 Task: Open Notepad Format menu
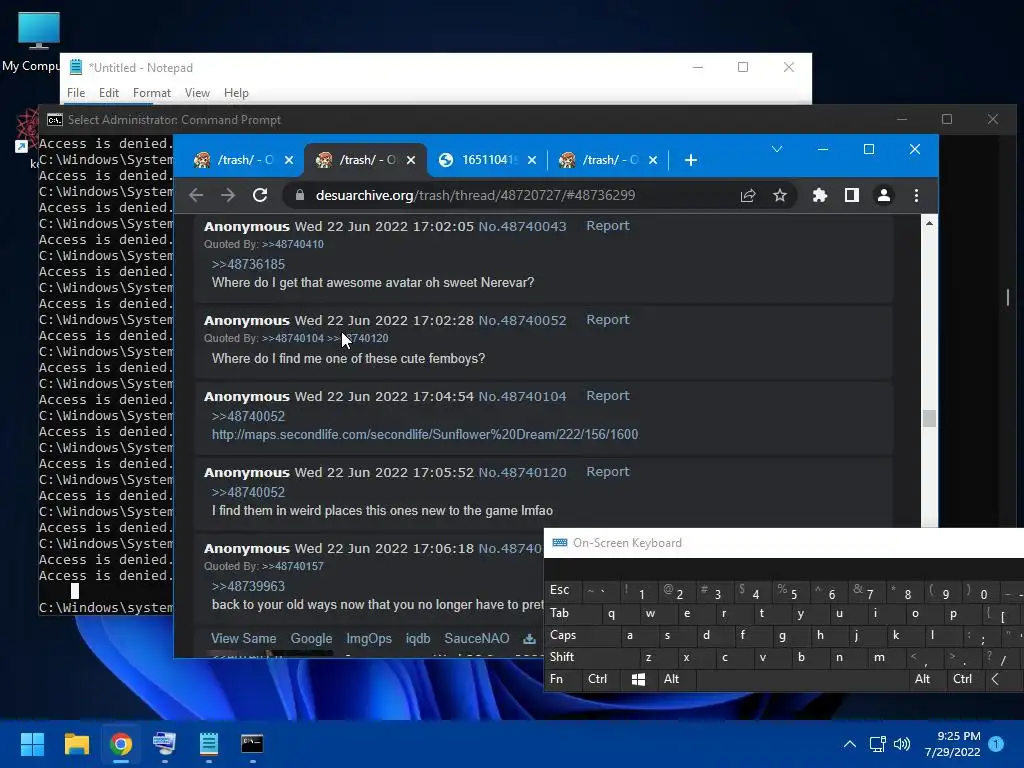tap(152, 93)
